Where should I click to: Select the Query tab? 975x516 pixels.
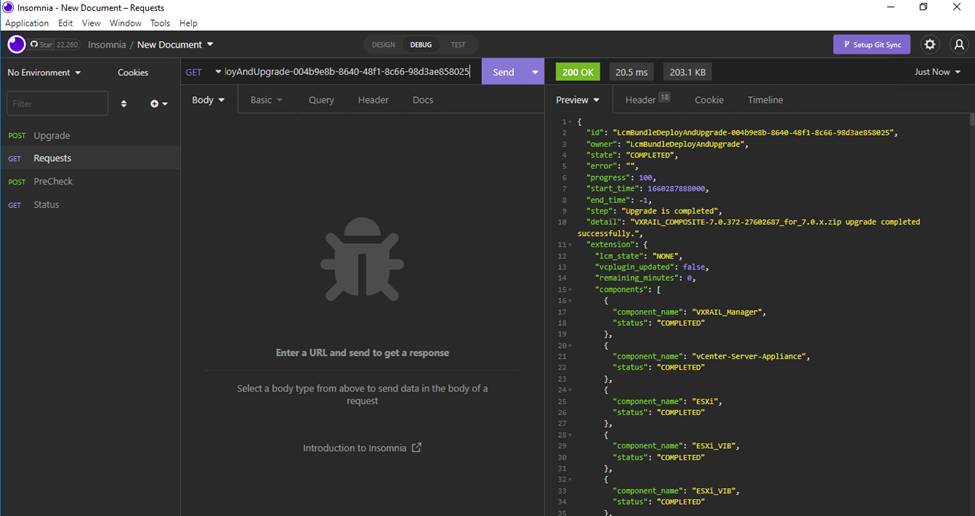321,100
